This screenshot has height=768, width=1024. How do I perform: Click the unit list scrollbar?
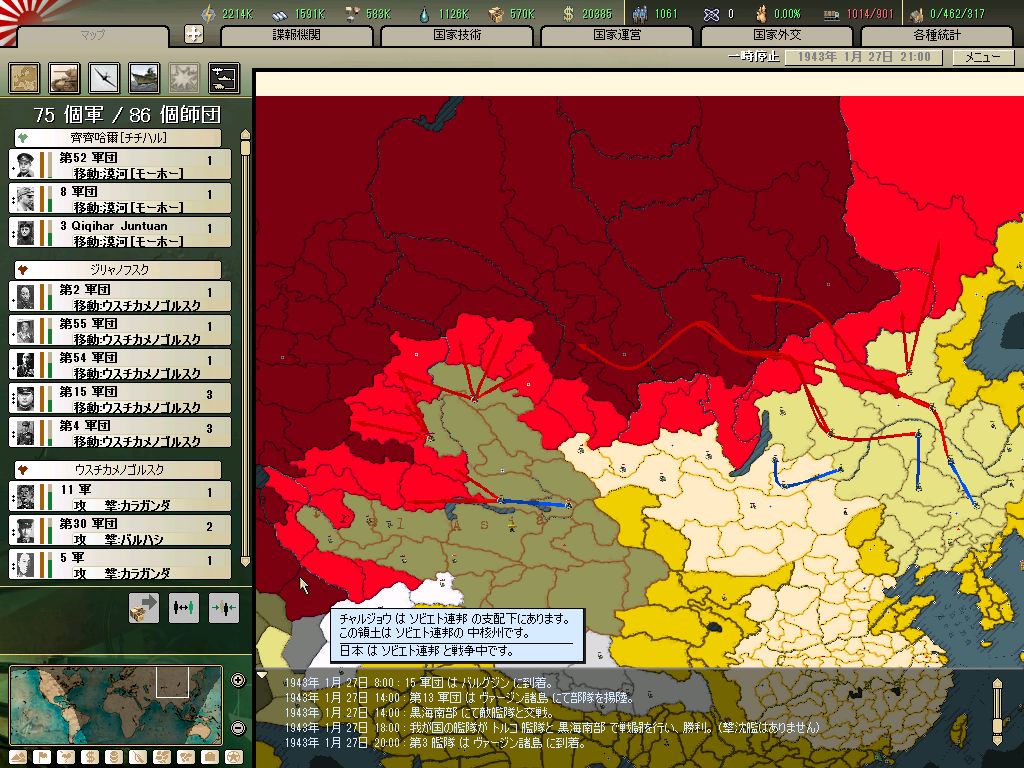coord(245,347)
